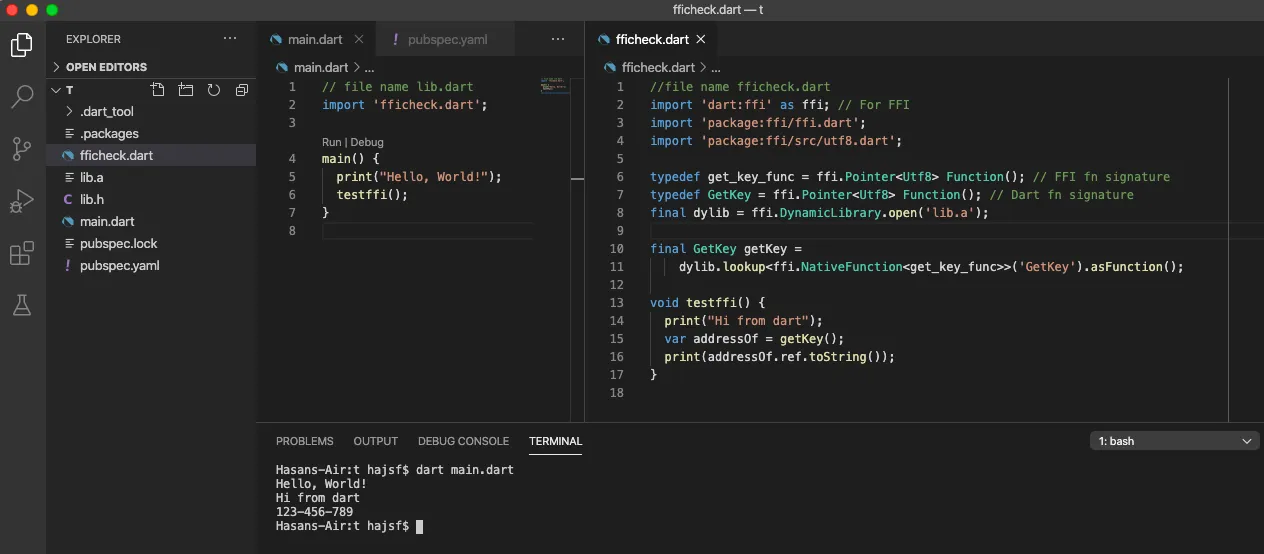Viewport: 1264px width, 554px height.
Task: Refresh the explorer file tree
Action: 214,90
